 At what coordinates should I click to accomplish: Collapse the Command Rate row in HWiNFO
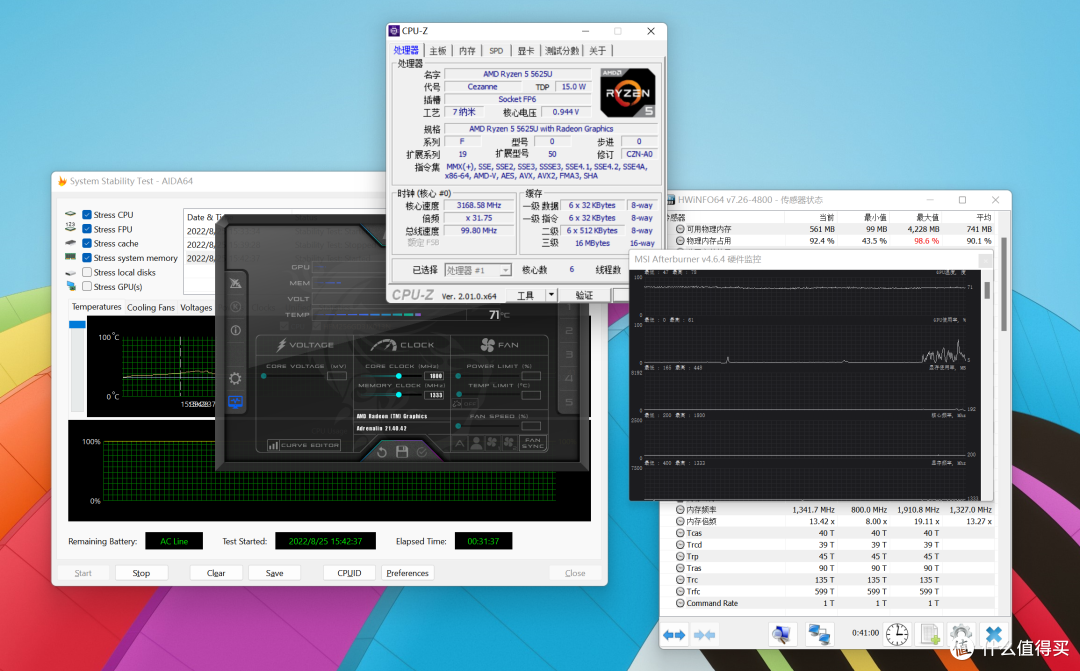(x=679, y=604)
